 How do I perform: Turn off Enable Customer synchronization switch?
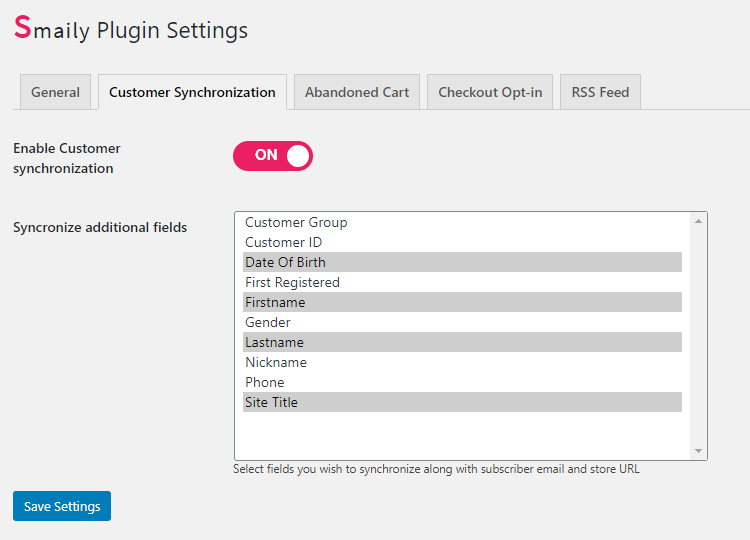pos(273,156)
